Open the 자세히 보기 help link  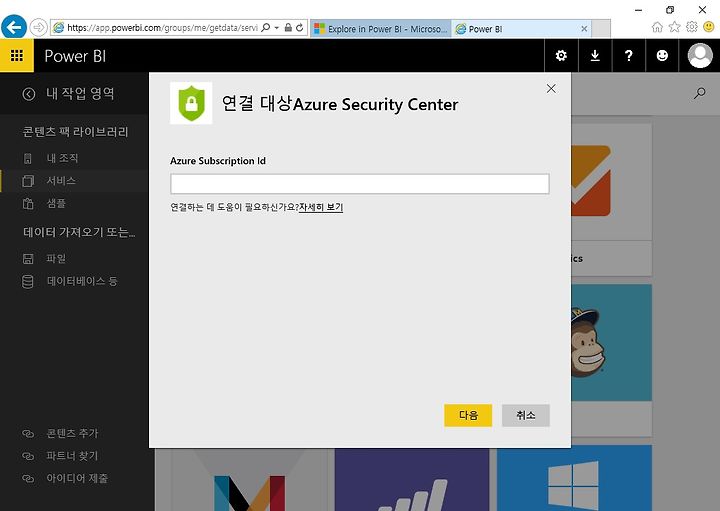(321, 207)
